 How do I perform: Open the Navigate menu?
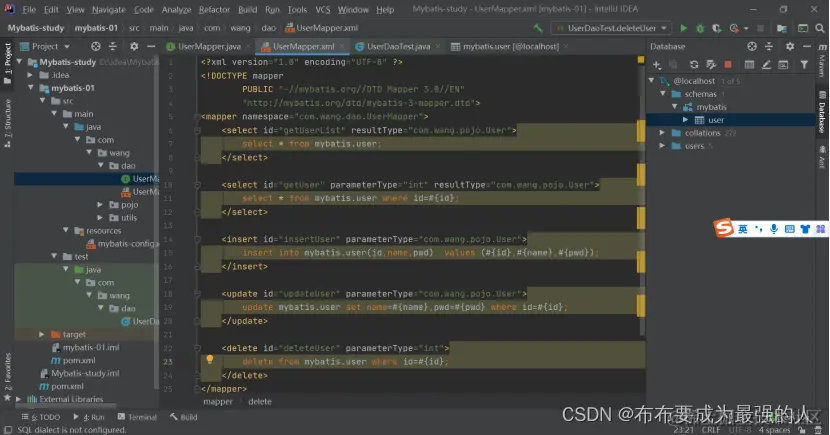tap(109, 10)
